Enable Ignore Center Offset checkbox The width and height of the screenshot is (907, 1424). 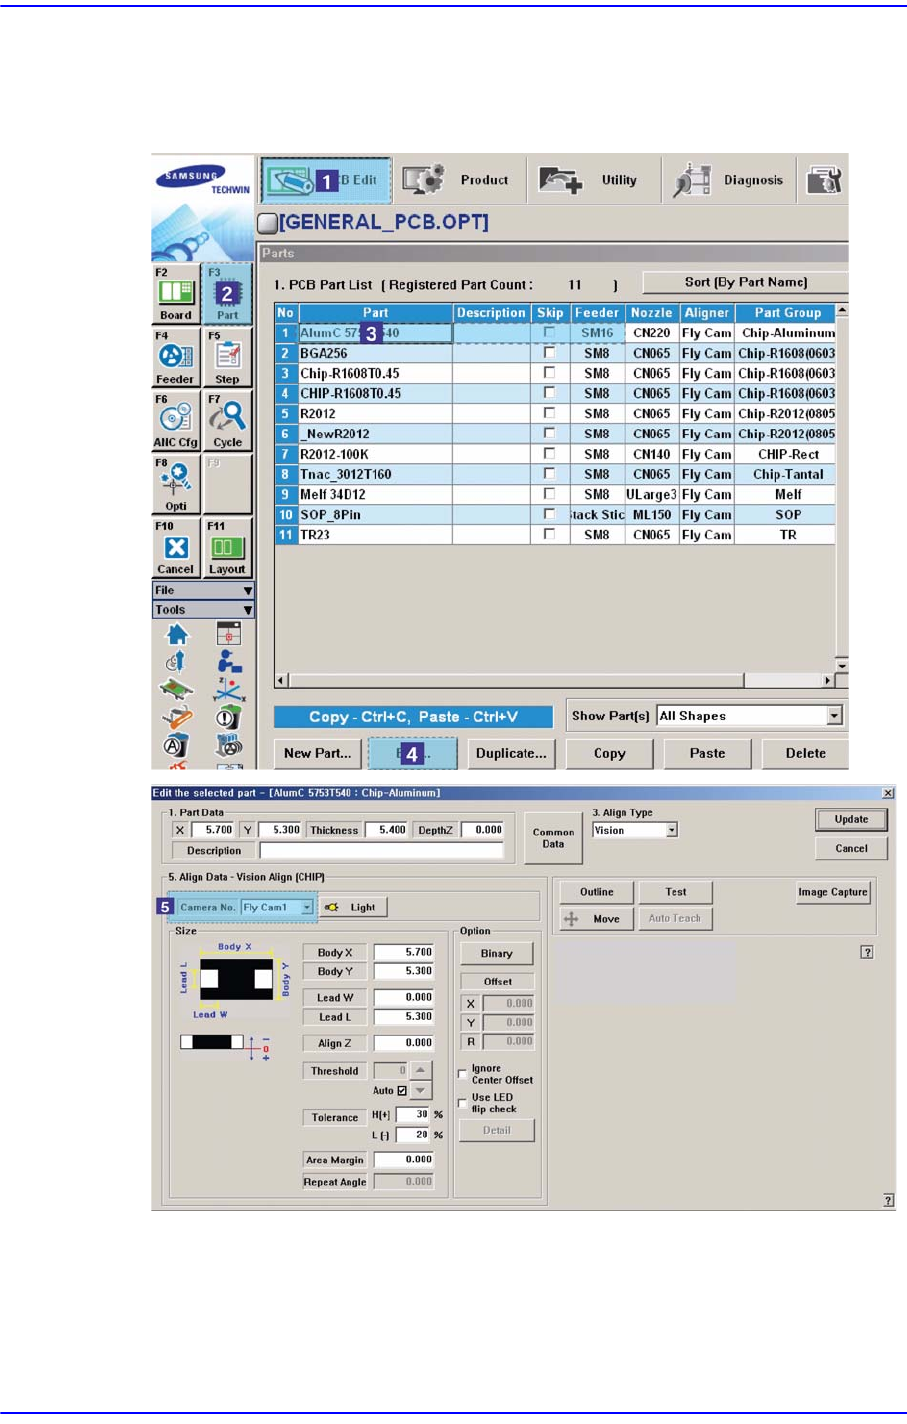pos(463,1074)
